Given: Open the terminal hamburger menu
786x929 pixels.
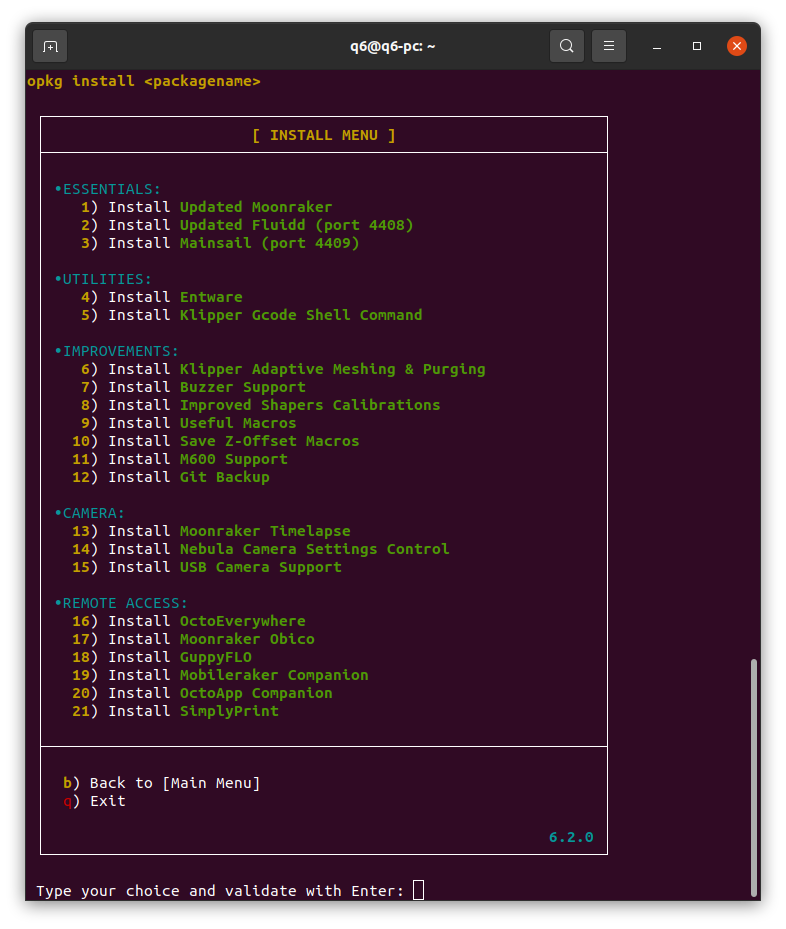Looking at the screenshot, I should tap(608, 46).
